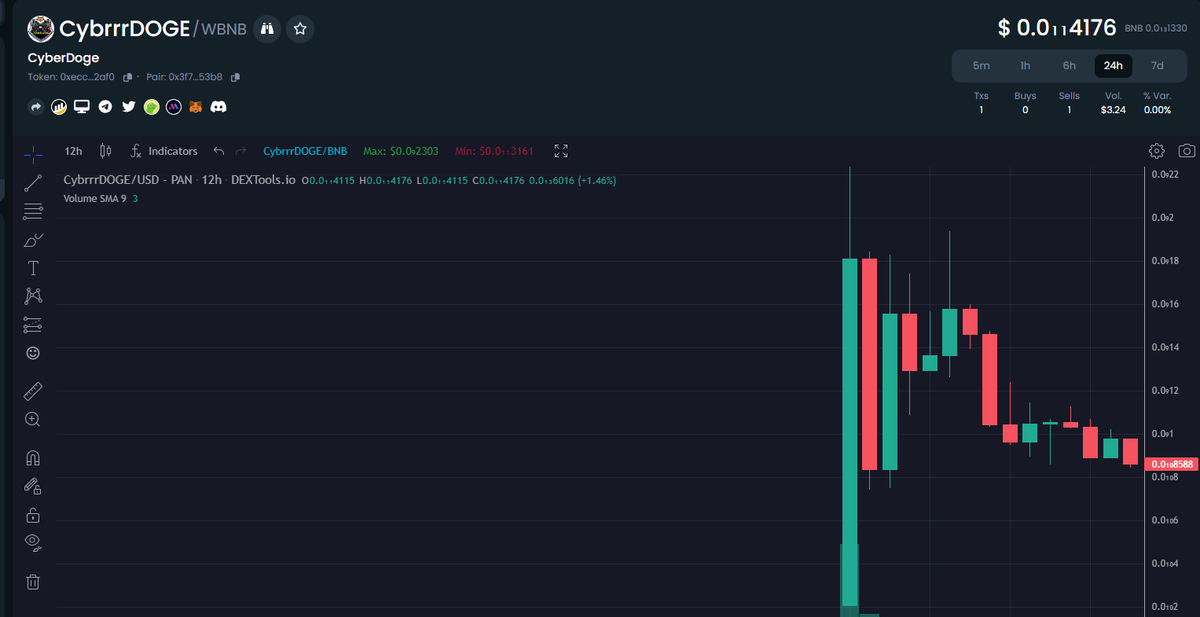The image size is (1200, 617).
Task: Select the XABCD pattern tool
Action: (x=33, y=296)
